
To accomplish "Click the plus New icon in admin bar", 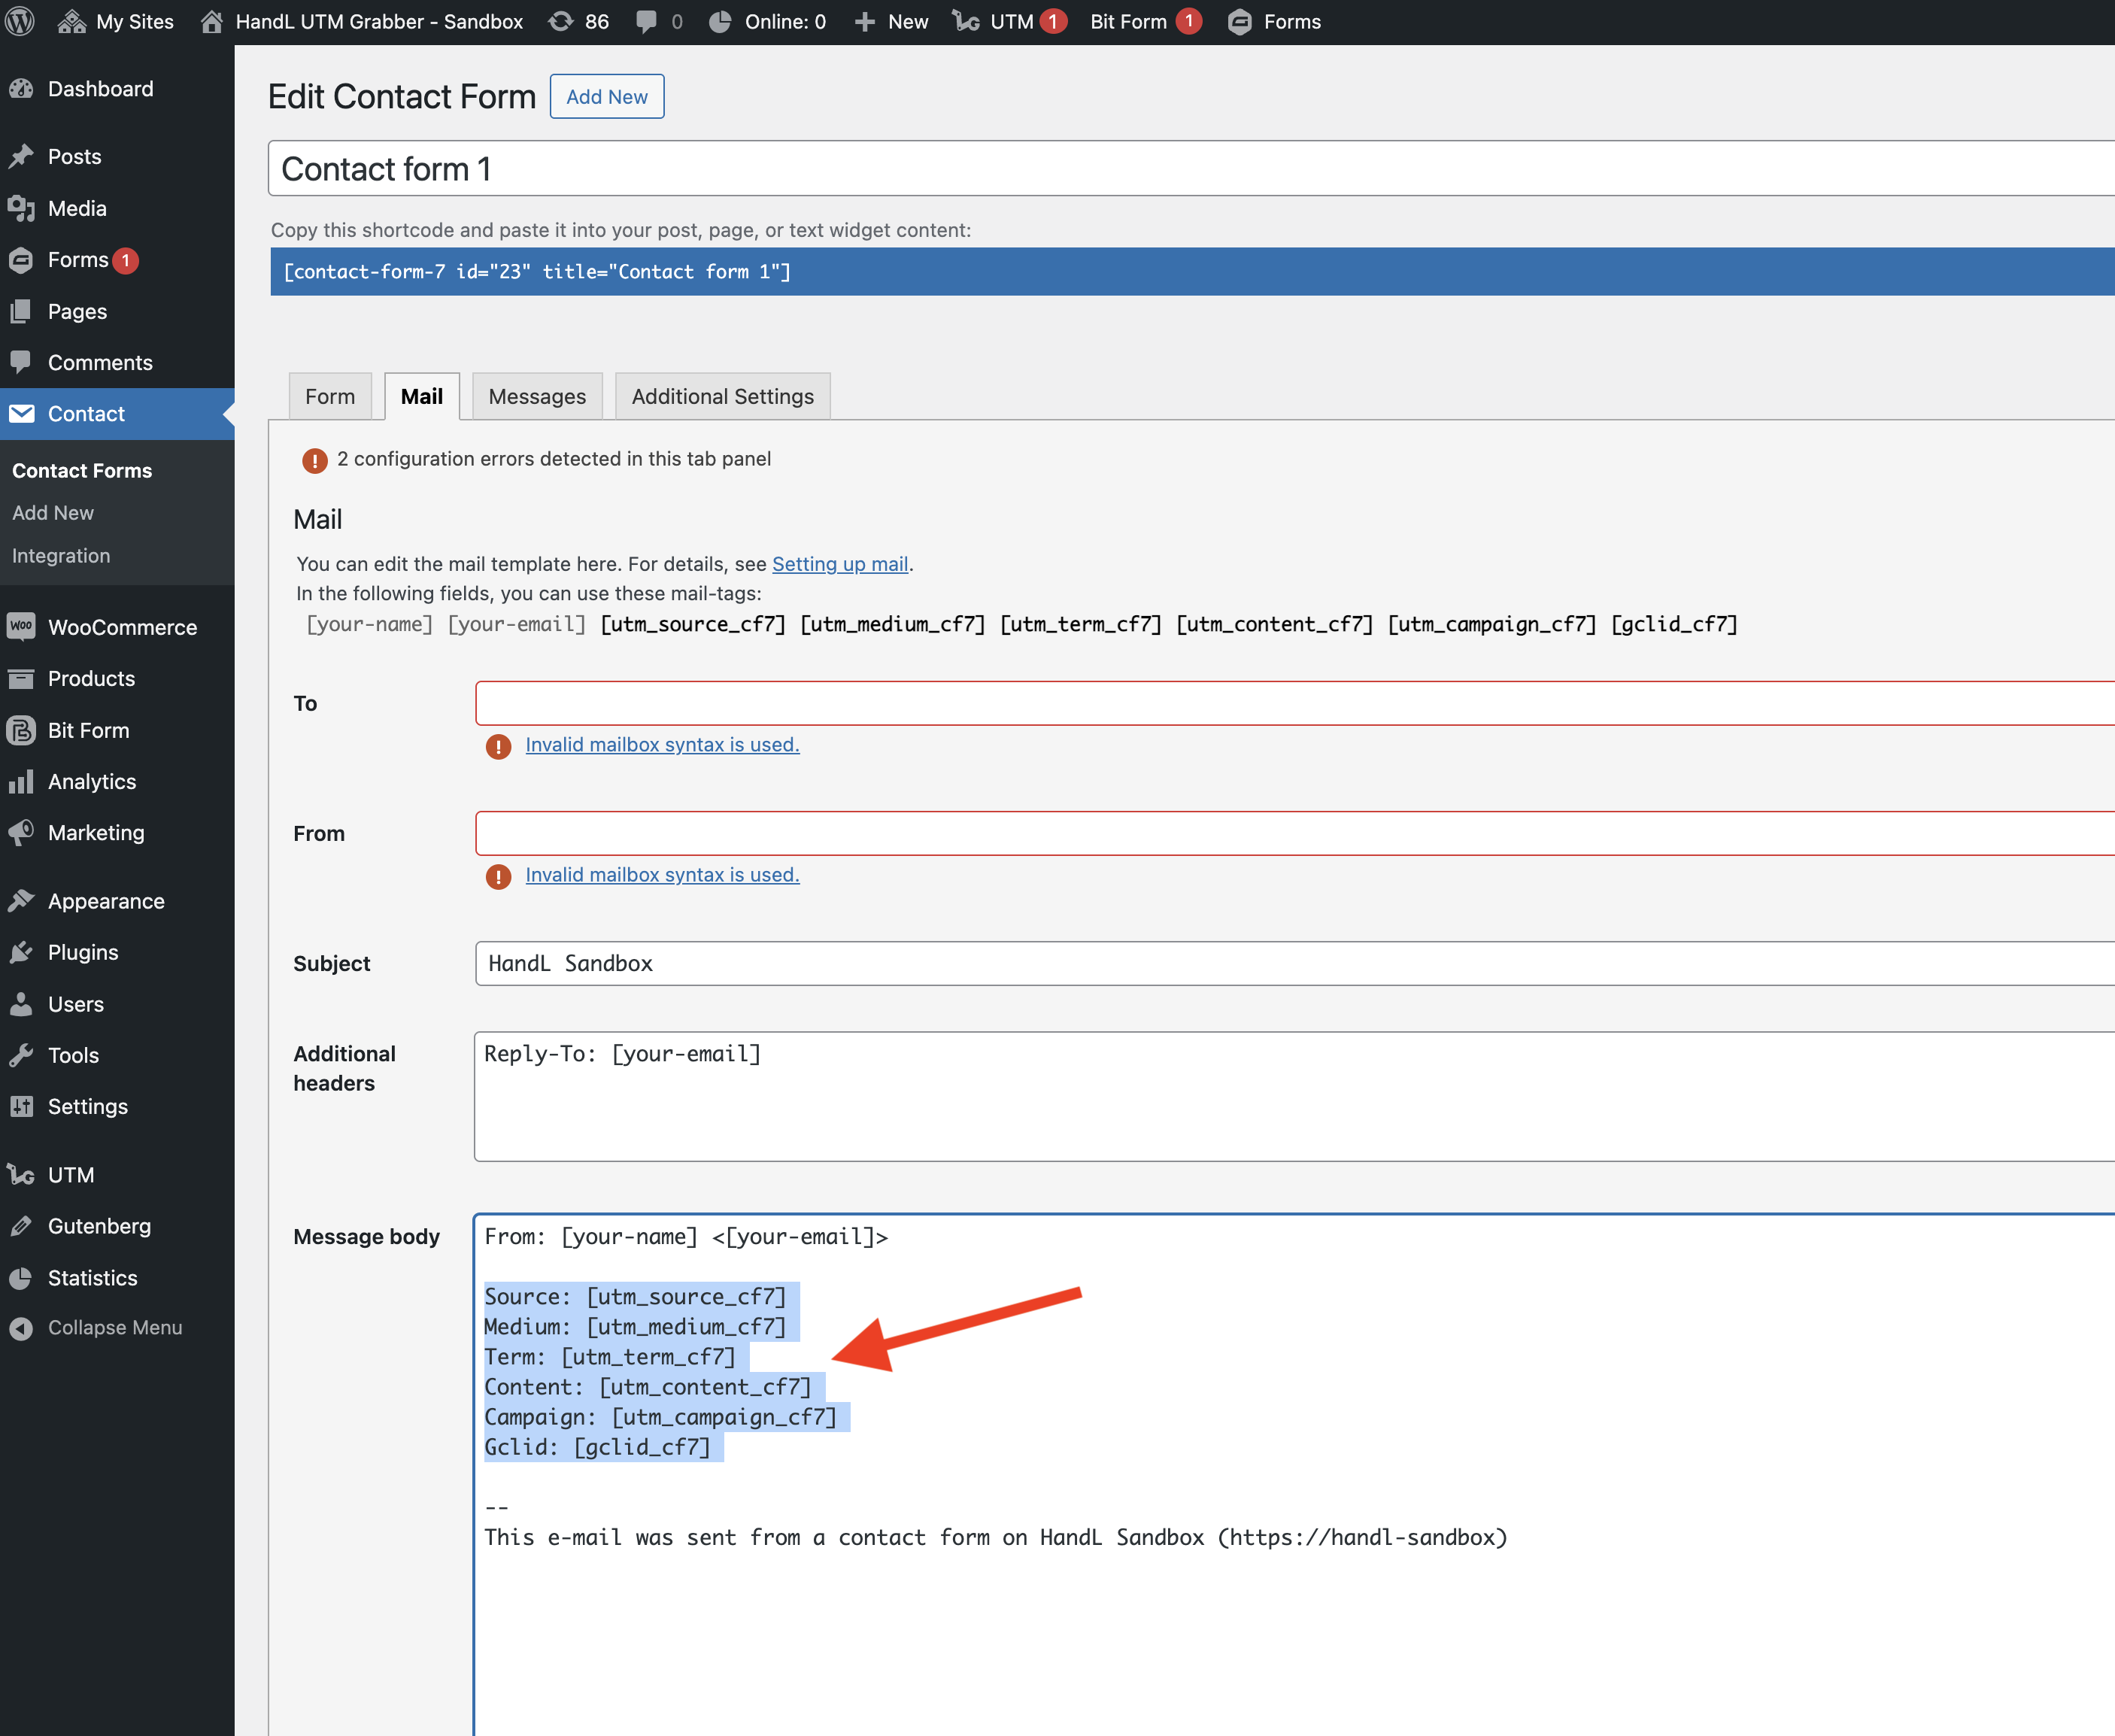I will tap(865, 21).
